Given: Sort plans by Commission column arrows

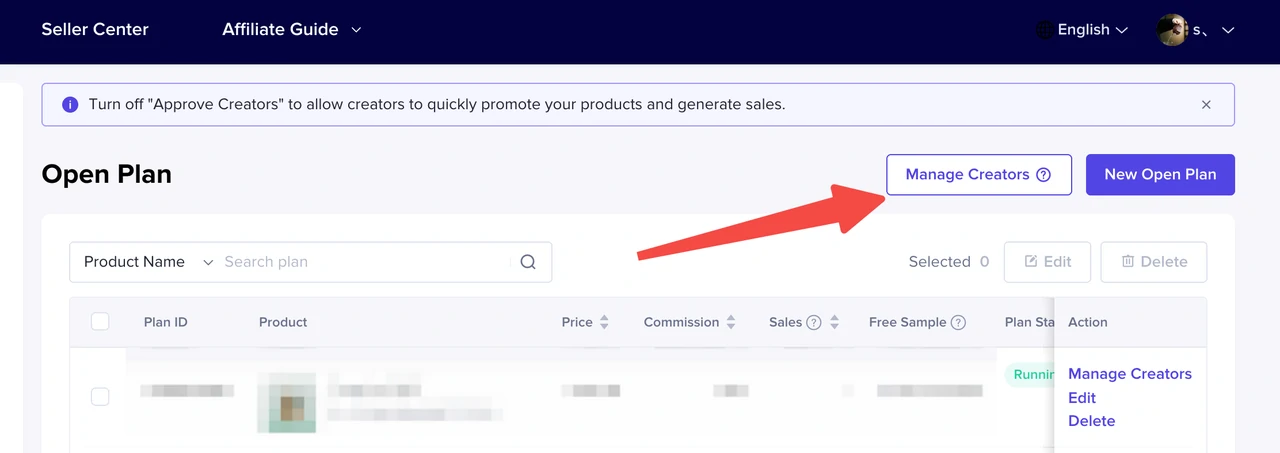Looking at the screenshot, I should pyautogui.click(x=731, y=322).
